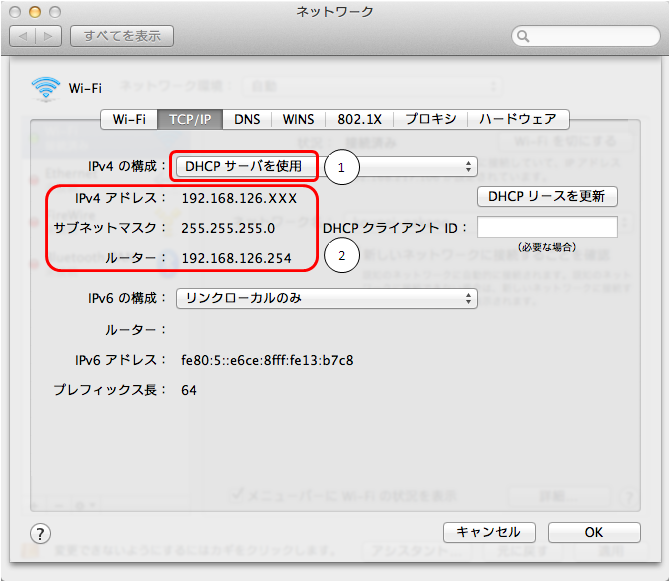
Task: Click the Show All (すべてを表示) button
Action: (122, 36)
